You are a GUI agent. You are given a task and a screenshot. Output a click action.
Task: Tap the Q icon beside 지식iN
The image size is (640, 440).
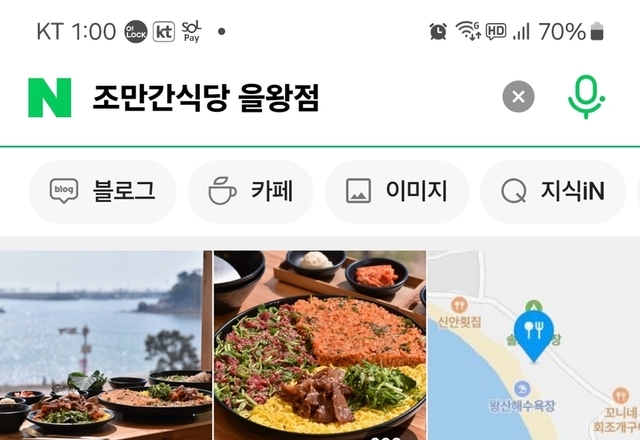point(513,191)
